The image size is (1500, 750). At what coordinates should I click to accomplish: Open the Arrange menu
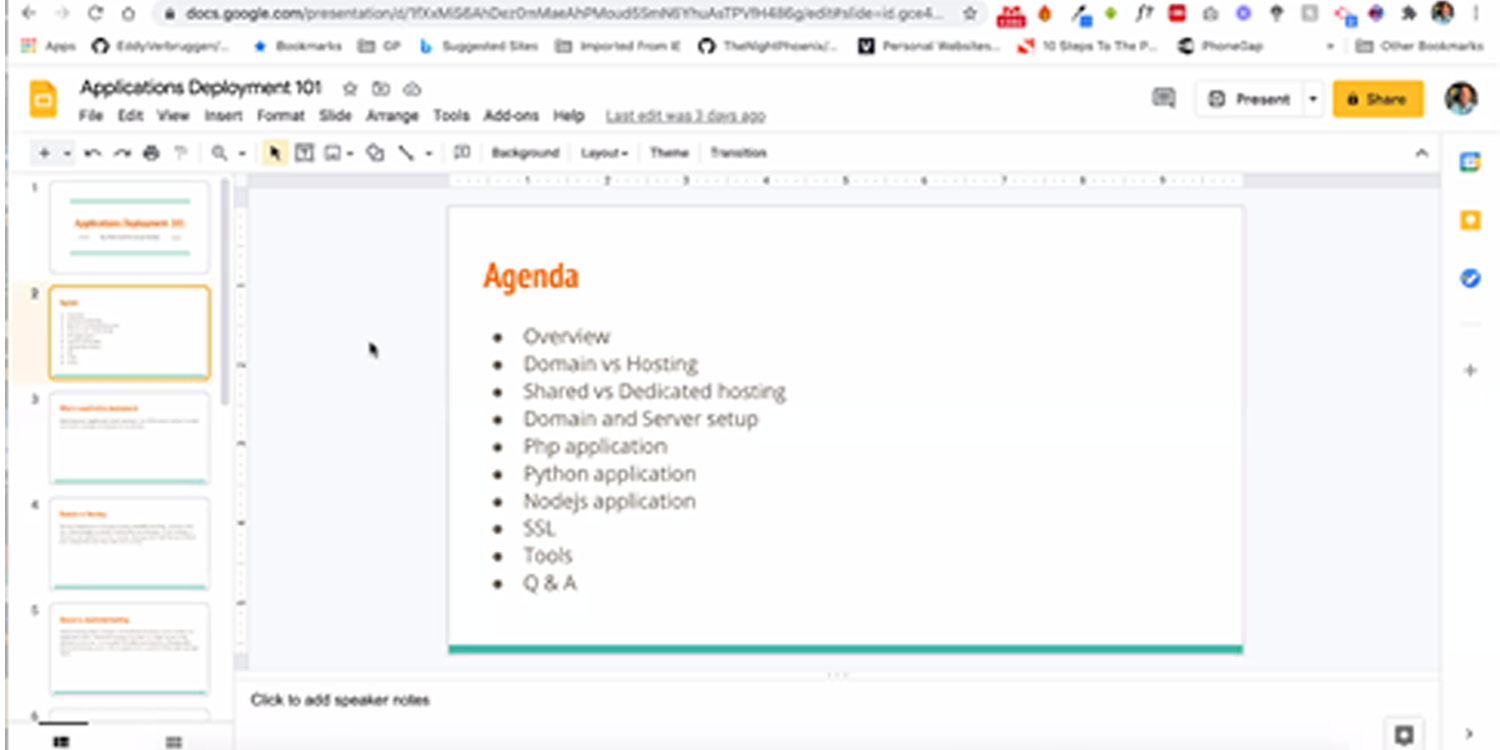coord(391,116)
